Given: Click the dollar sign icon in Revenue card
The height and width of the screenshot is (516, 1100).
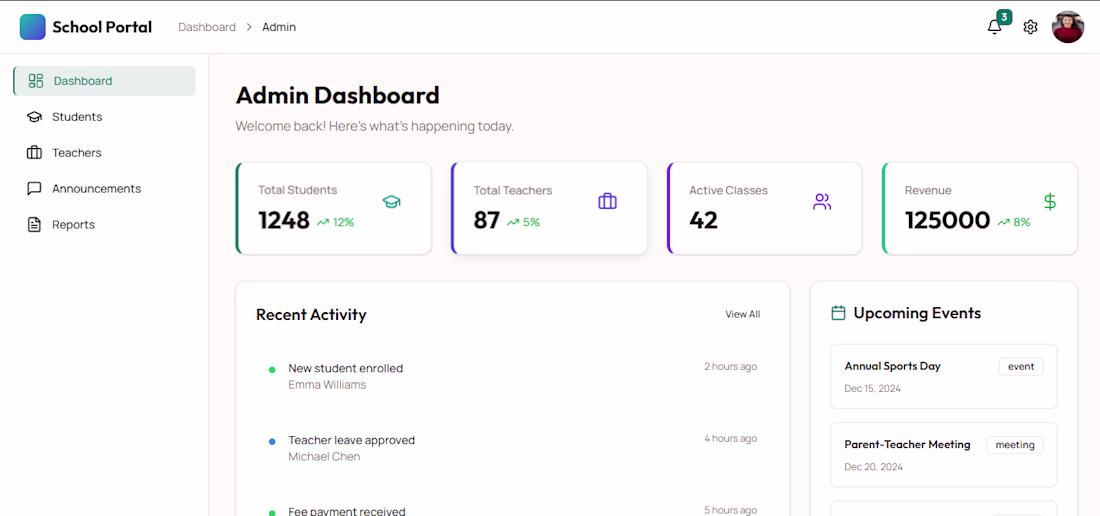Looking at the screenshot, I should (x=1049, y=202).
